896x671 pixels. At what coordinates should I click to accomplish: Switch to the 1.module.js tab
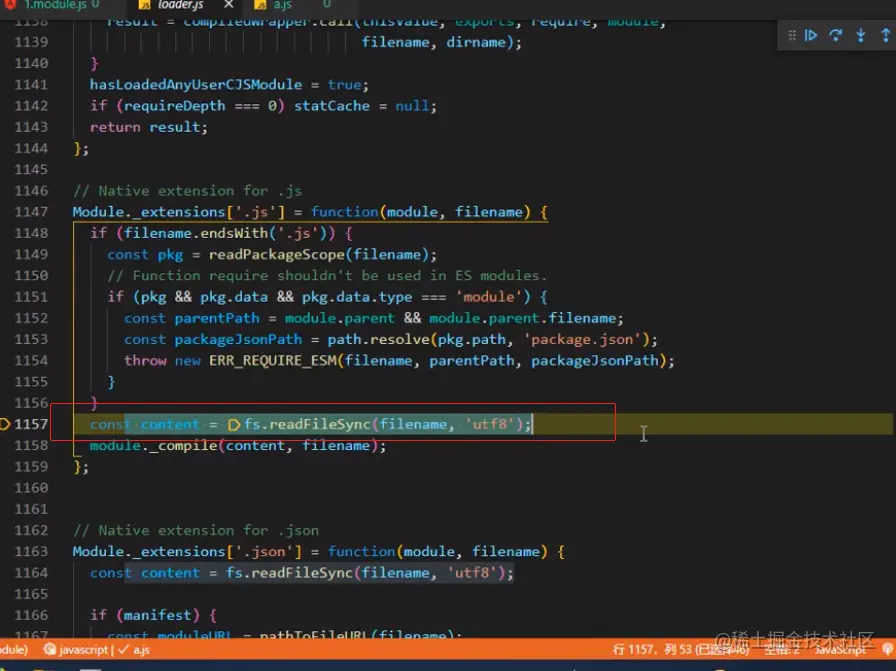coord(54,5)
